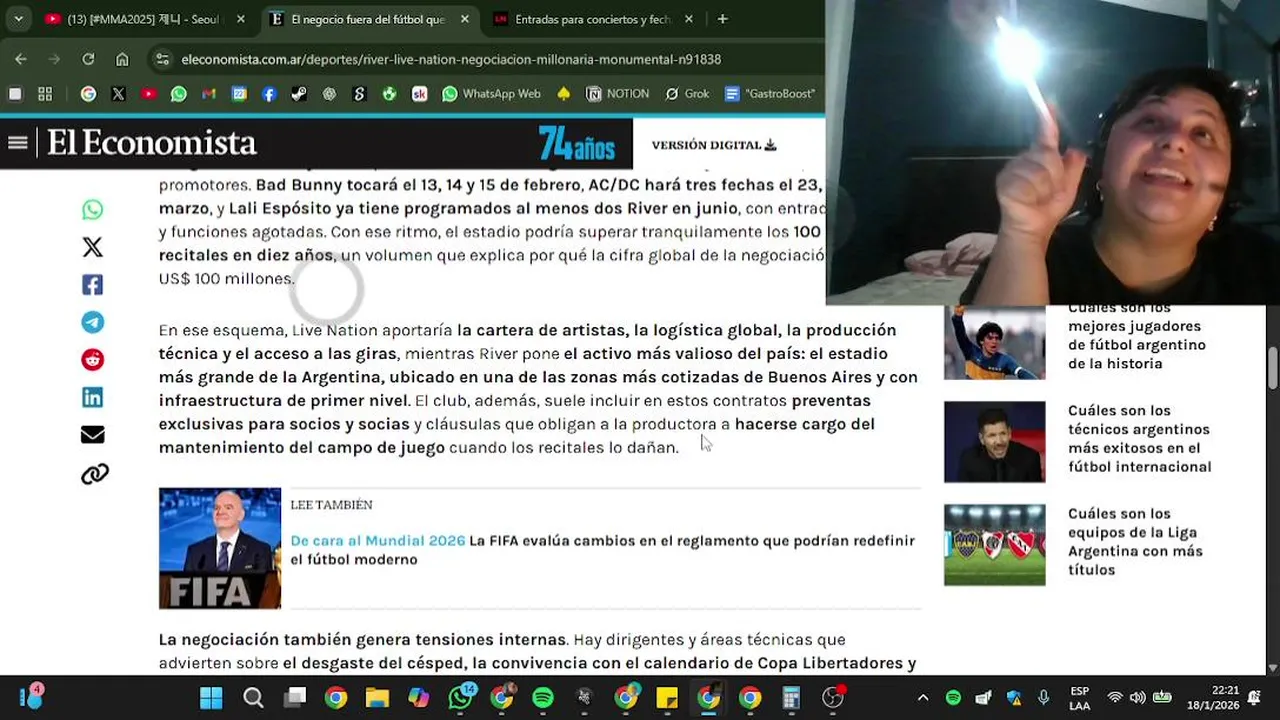Open técnicos argentinos más exitosos article
The width and height of the screenshot is (1280, 720).
pyautogui.click(x=1139, y=438)
